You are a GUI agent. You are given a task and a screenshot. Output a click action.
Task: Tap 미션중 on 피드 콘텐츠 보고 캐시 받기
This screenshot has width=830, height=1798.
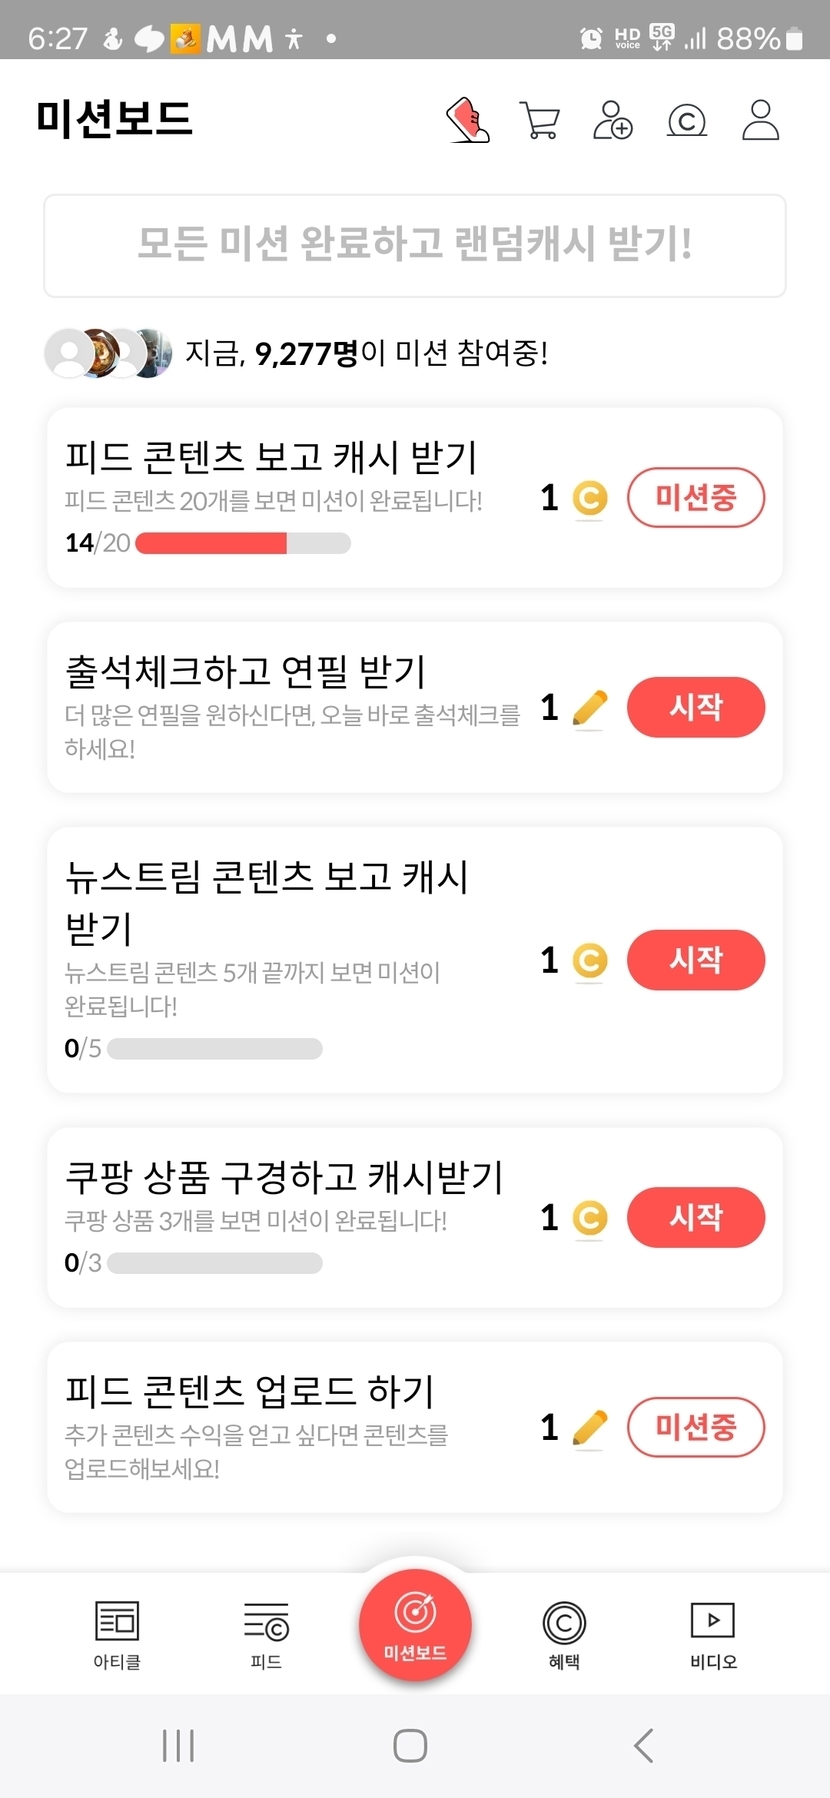click(x=696, y=497)
